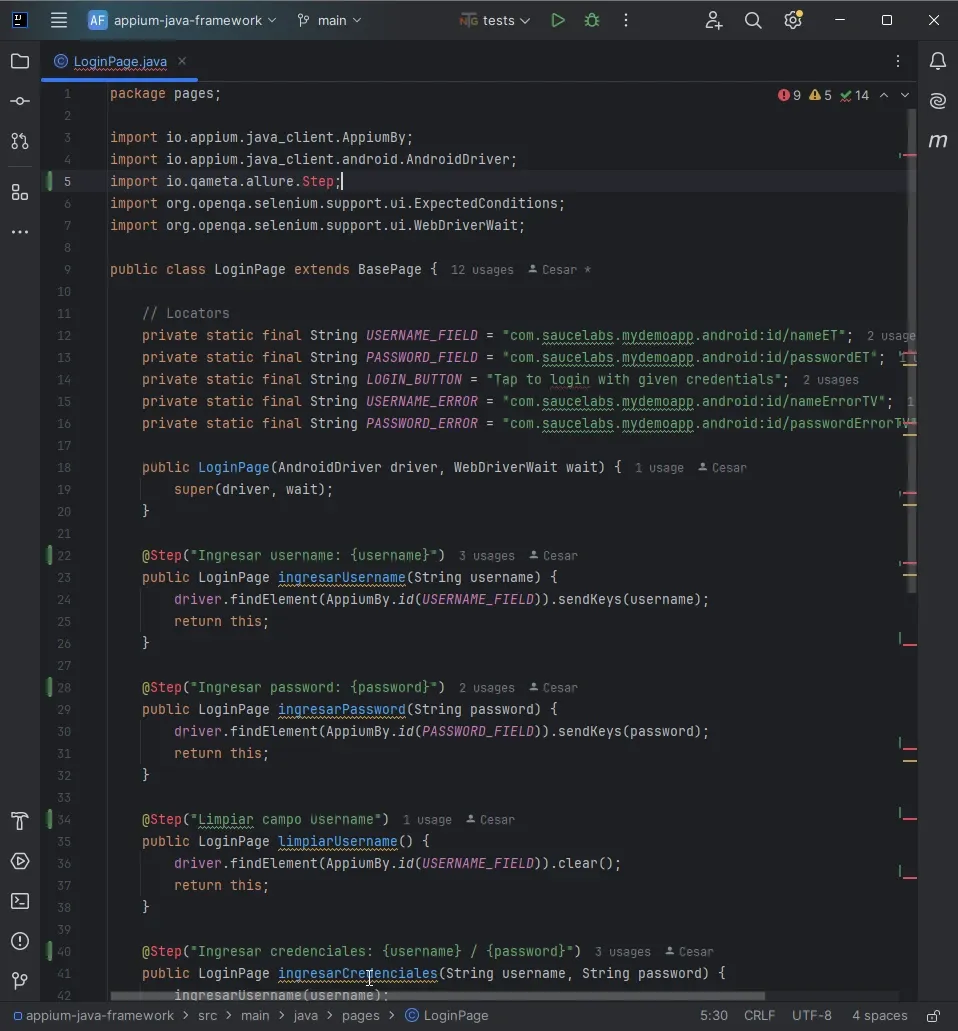Click the LoginPage breadcrumb
This screenshot has width=958, height=1031.
click(447, 1016)
